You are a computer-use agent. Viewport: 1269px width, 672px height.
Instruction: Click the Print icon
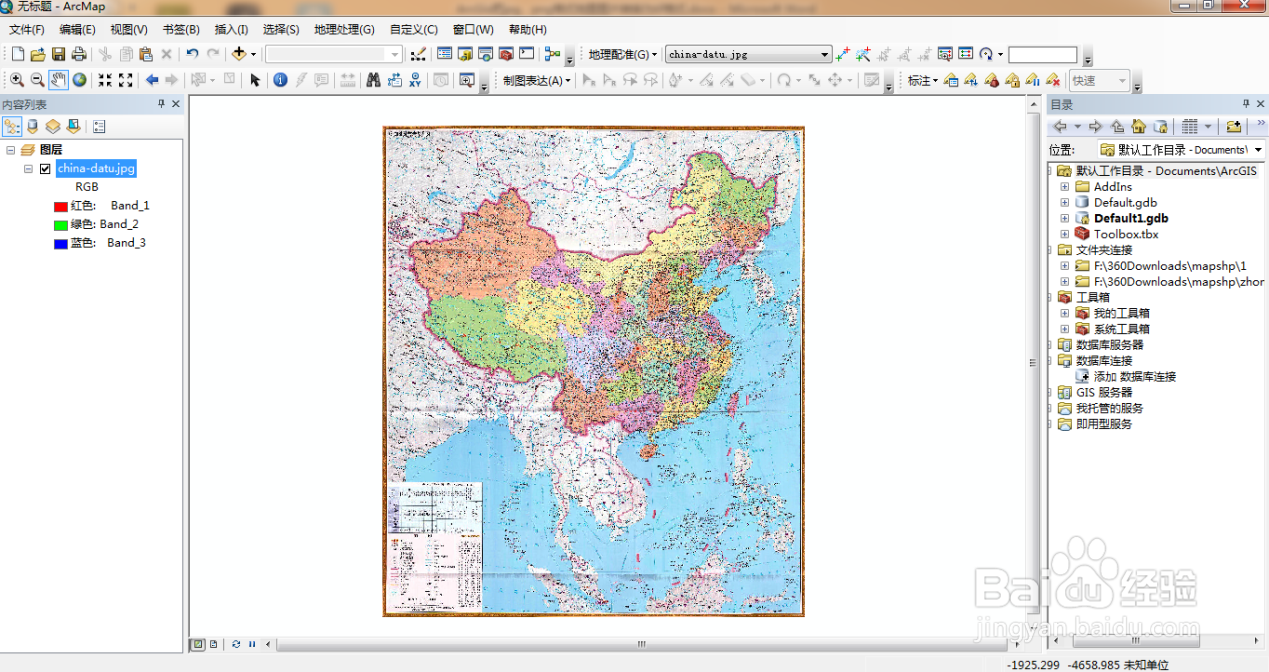79,54
